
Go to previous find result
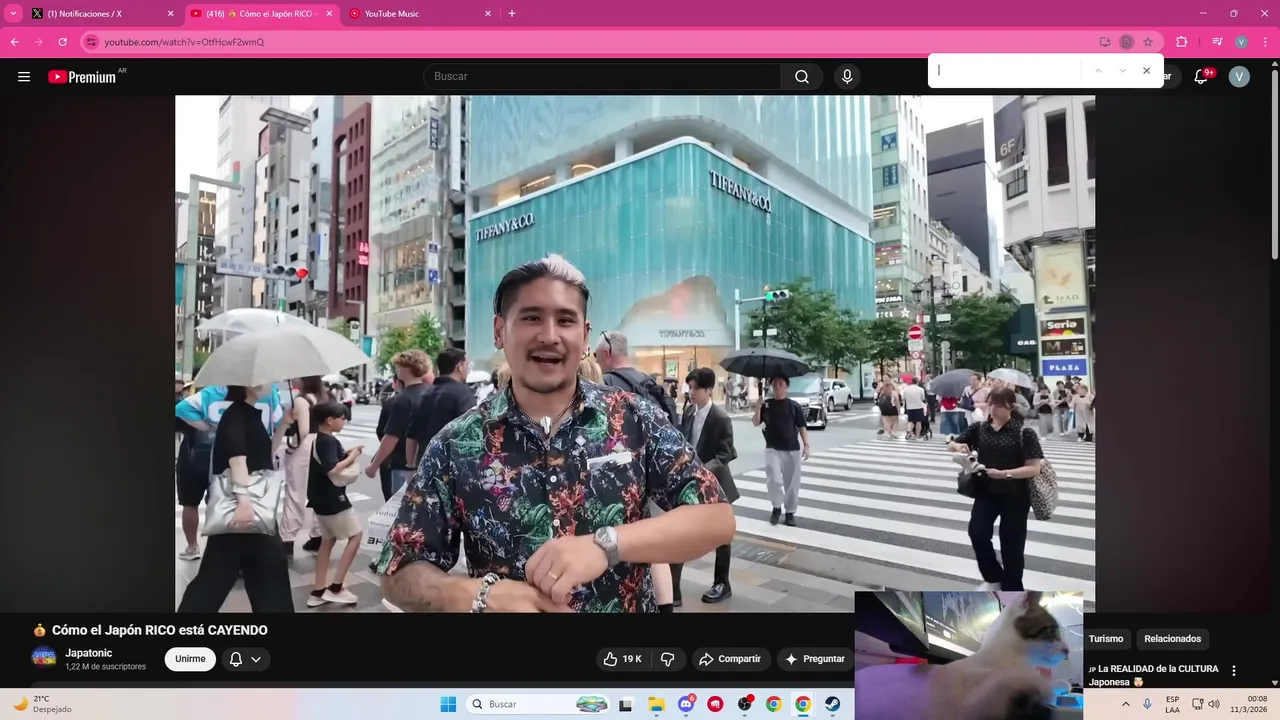(1098, 71)
